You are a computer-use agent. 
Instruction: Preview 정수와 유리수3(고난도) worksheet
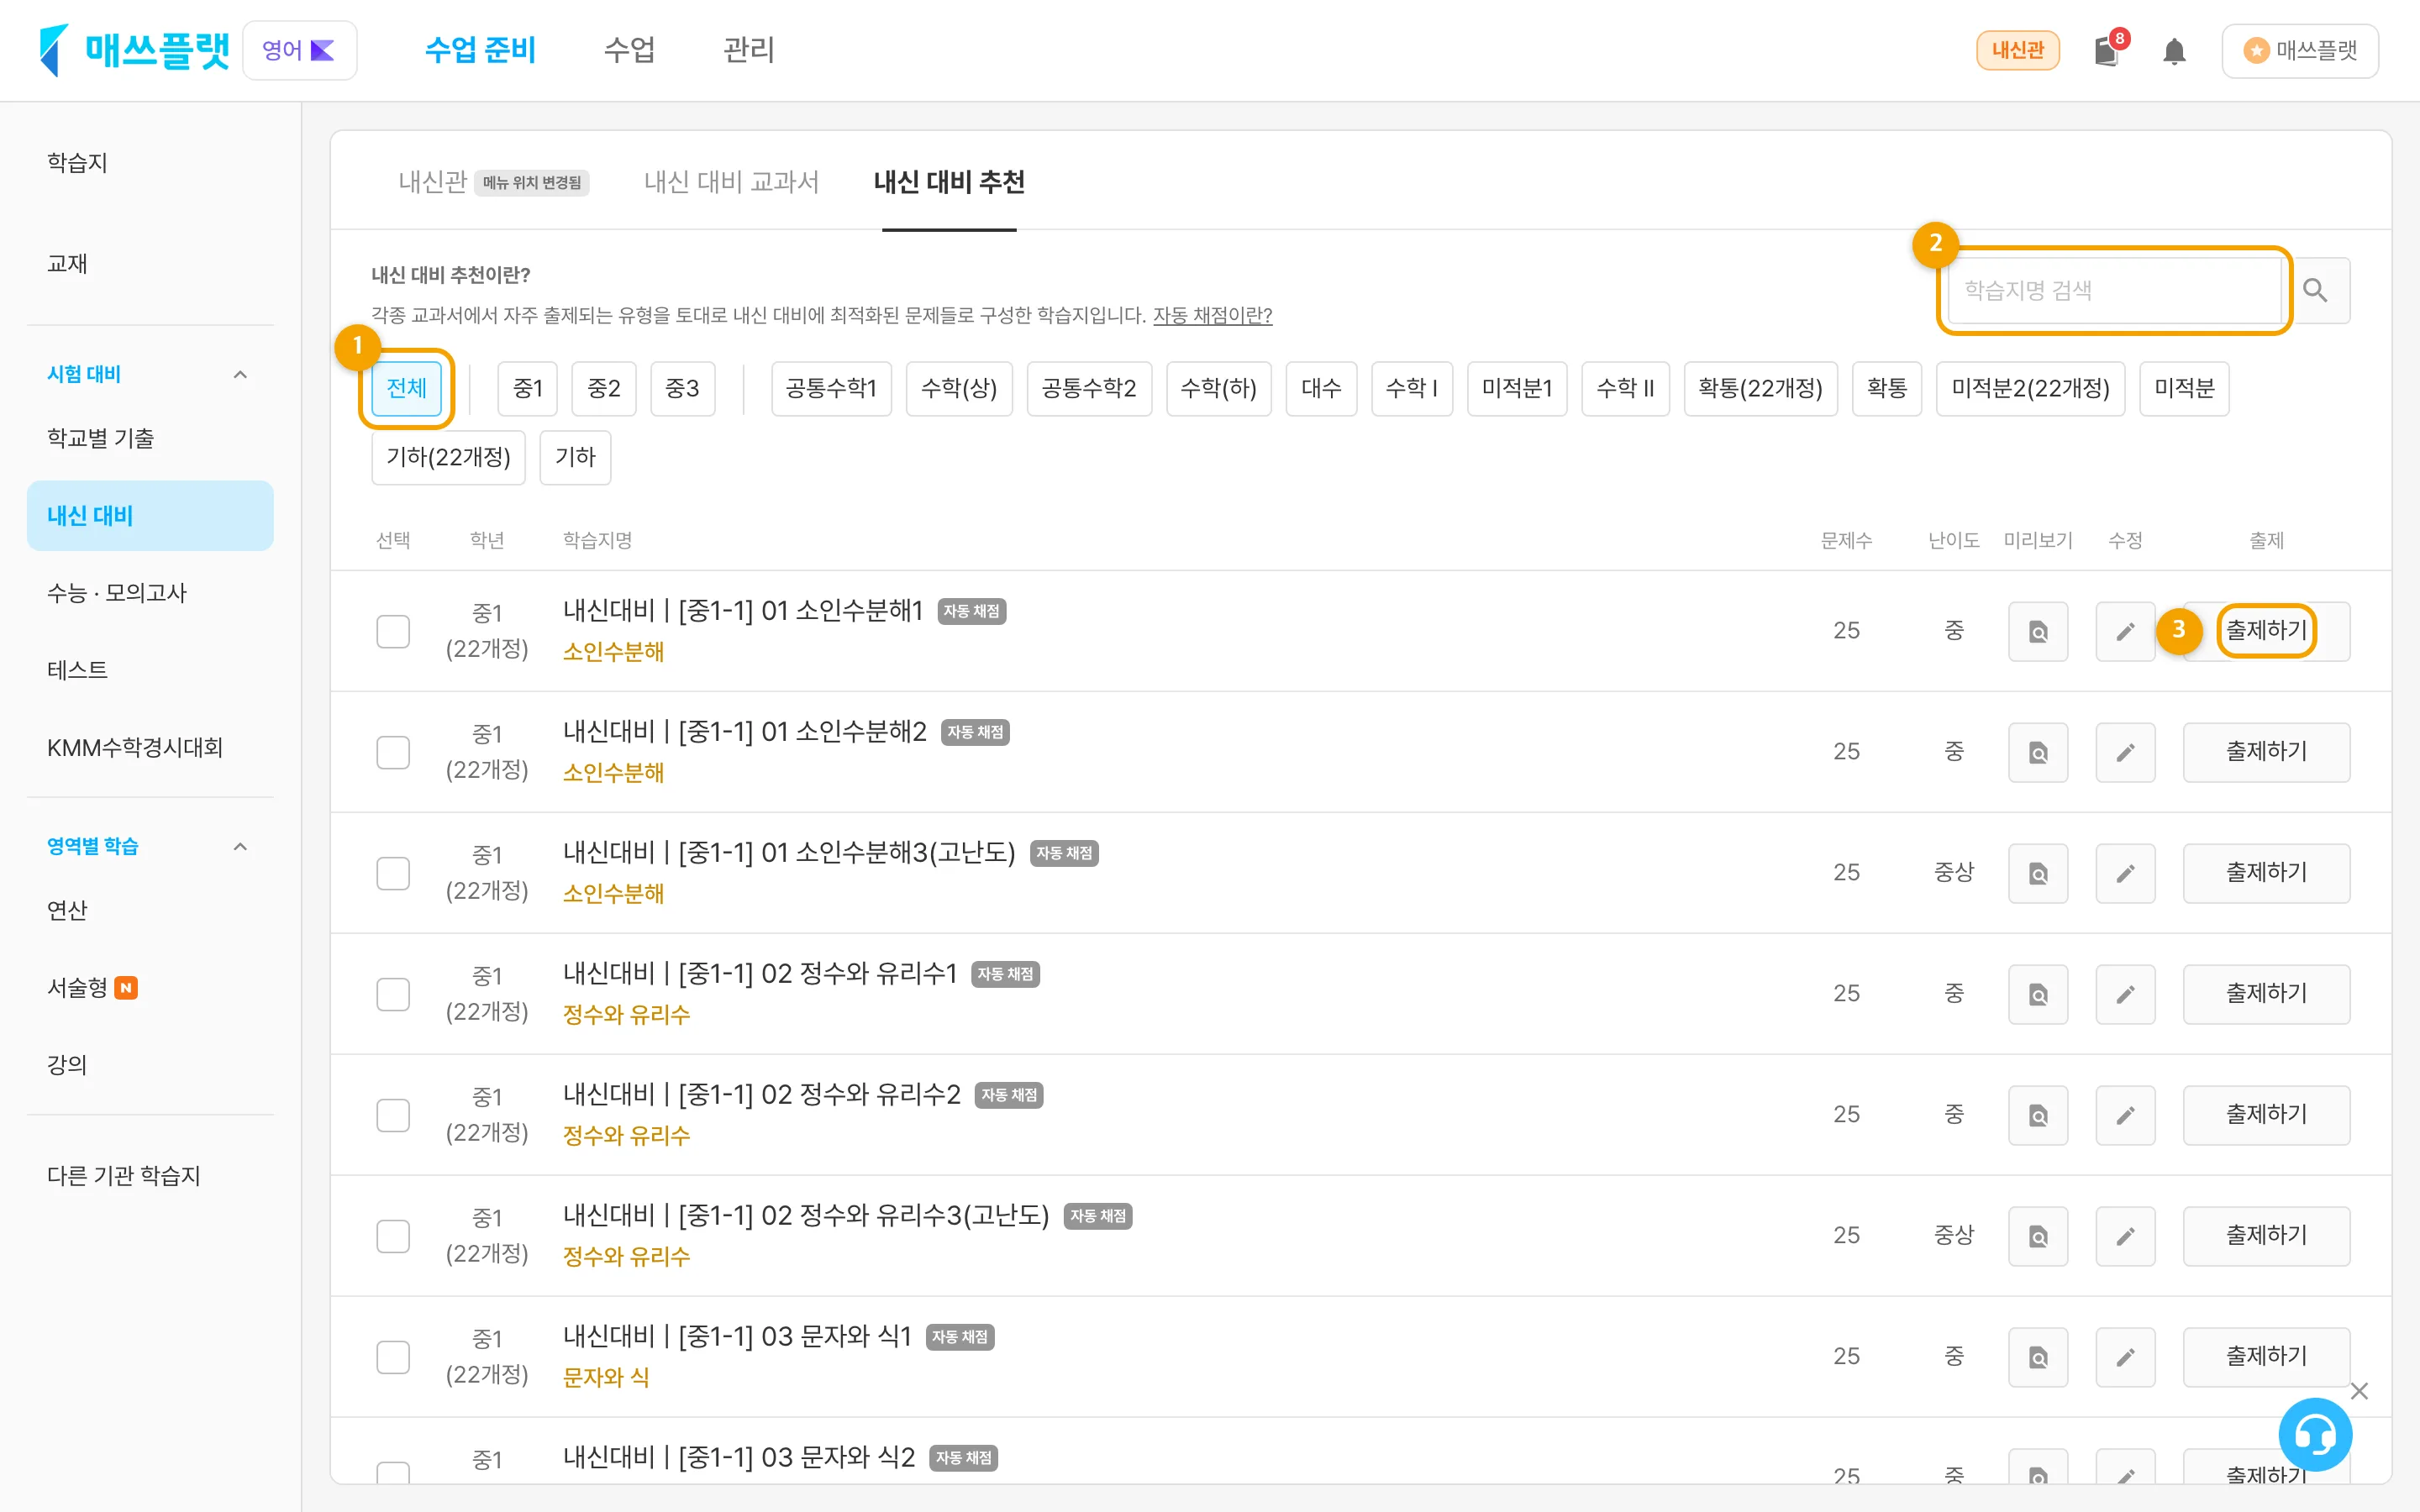[2037, 1236]
